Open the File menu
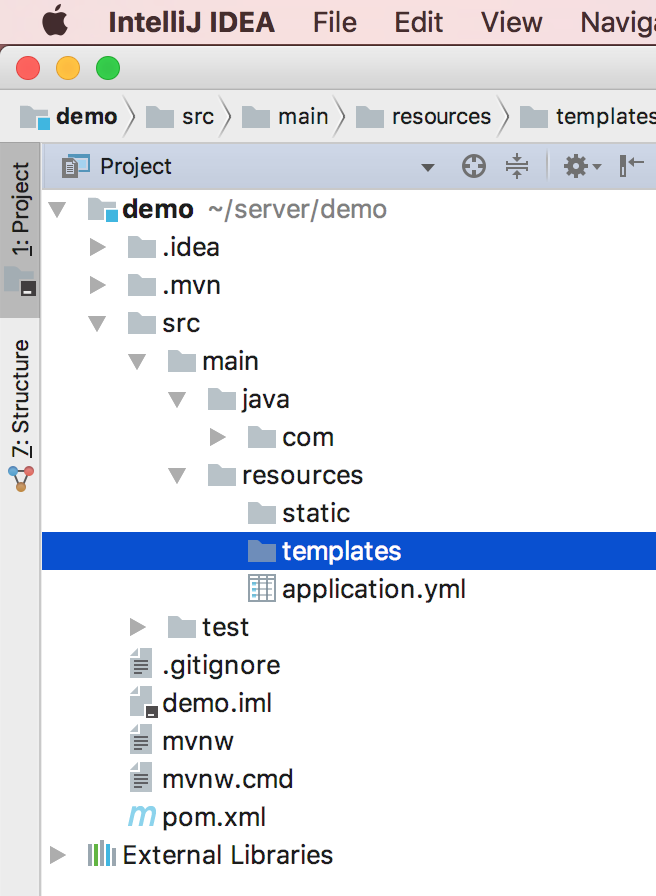The height and width of the screenshot is (896, 656). (334, 22)
